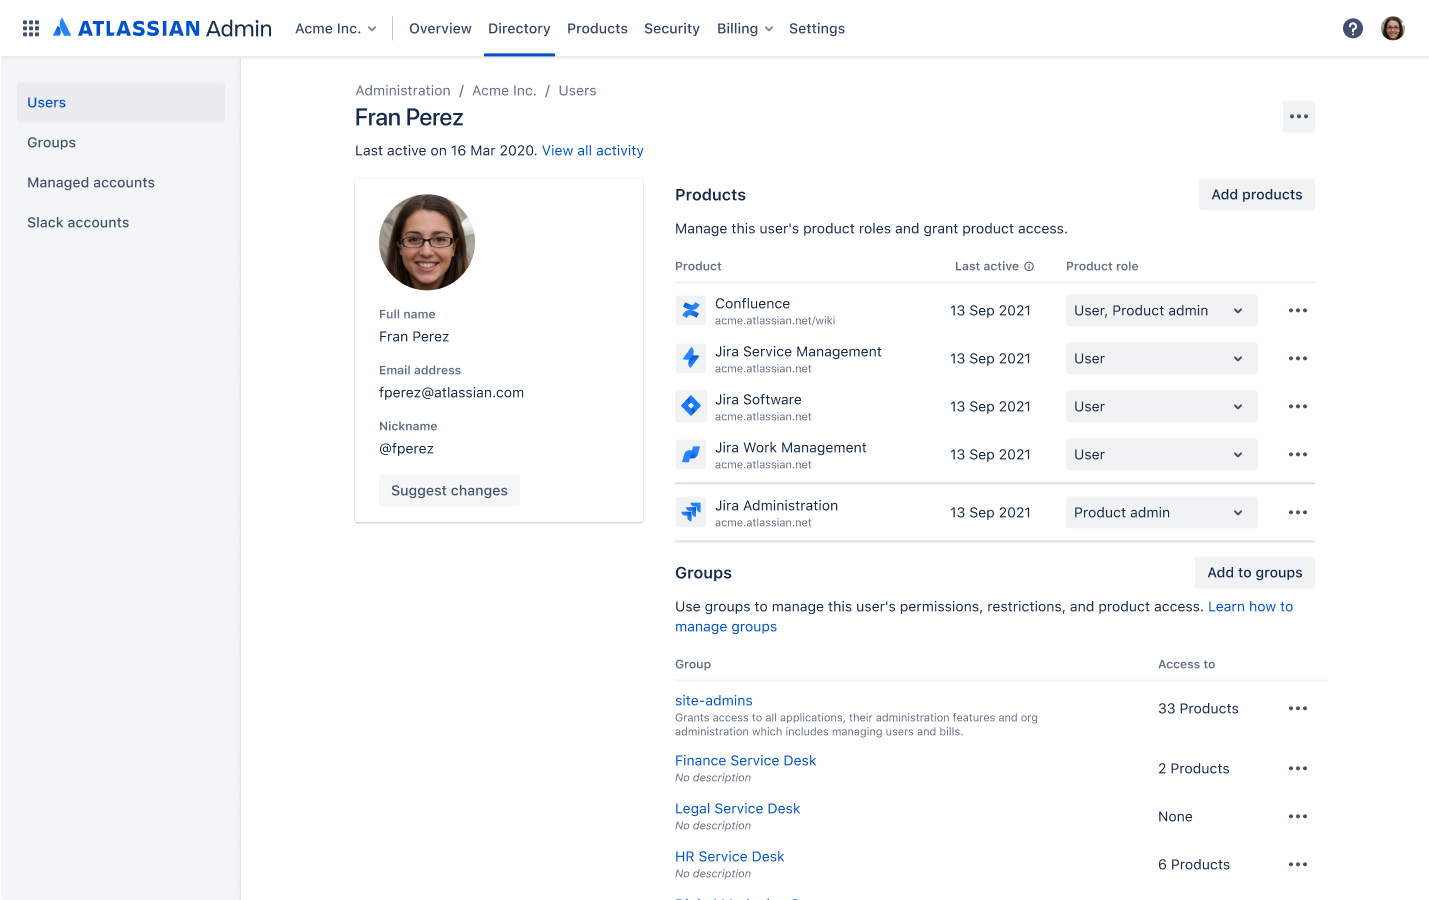1429x900 pixels.
Task: Expand the Billing menu
Action: [745, 28]
